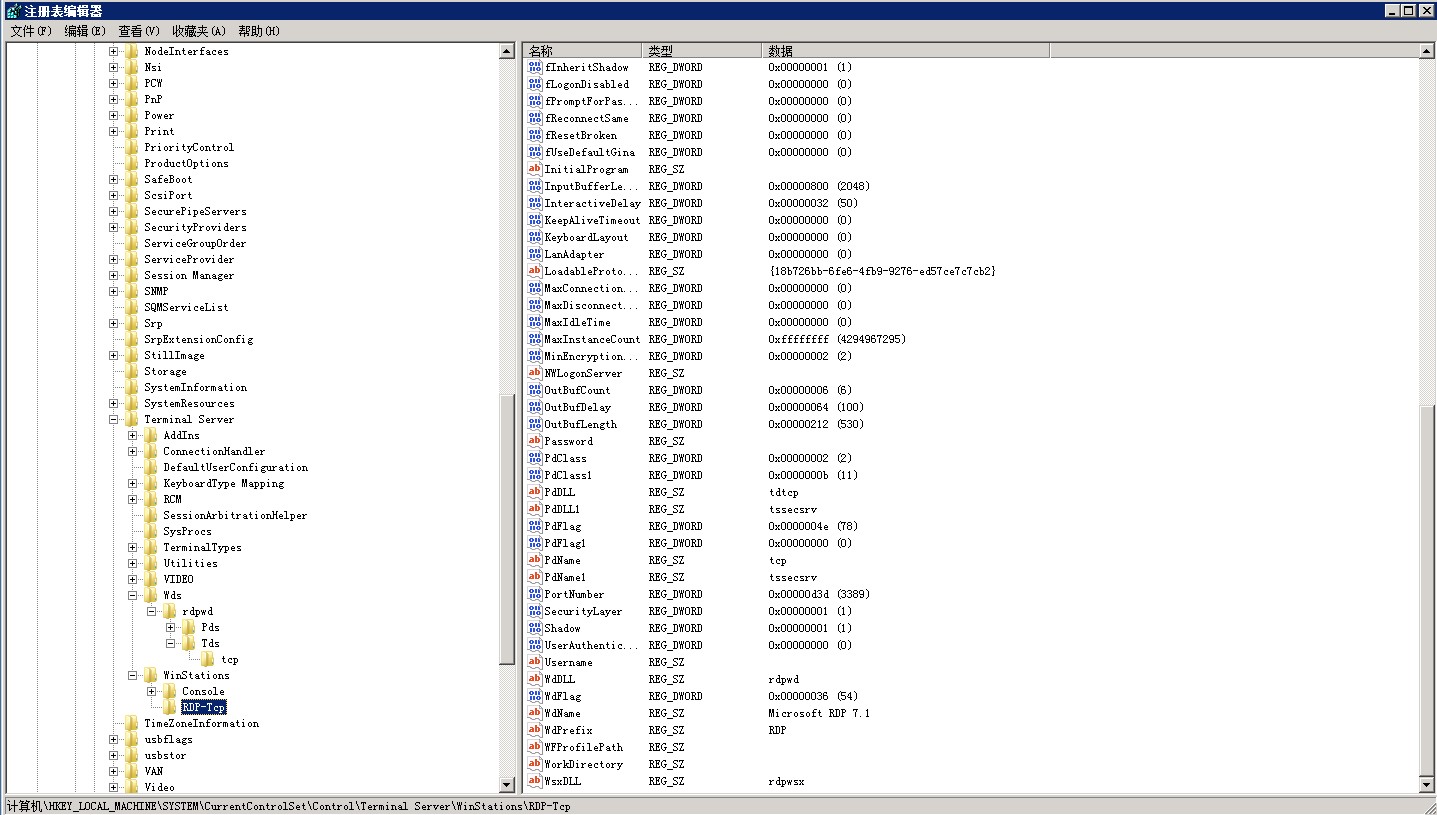1437x815 pixels.
Task: Click values pane scrollbar down arrow
Action: coord(1427,786)
